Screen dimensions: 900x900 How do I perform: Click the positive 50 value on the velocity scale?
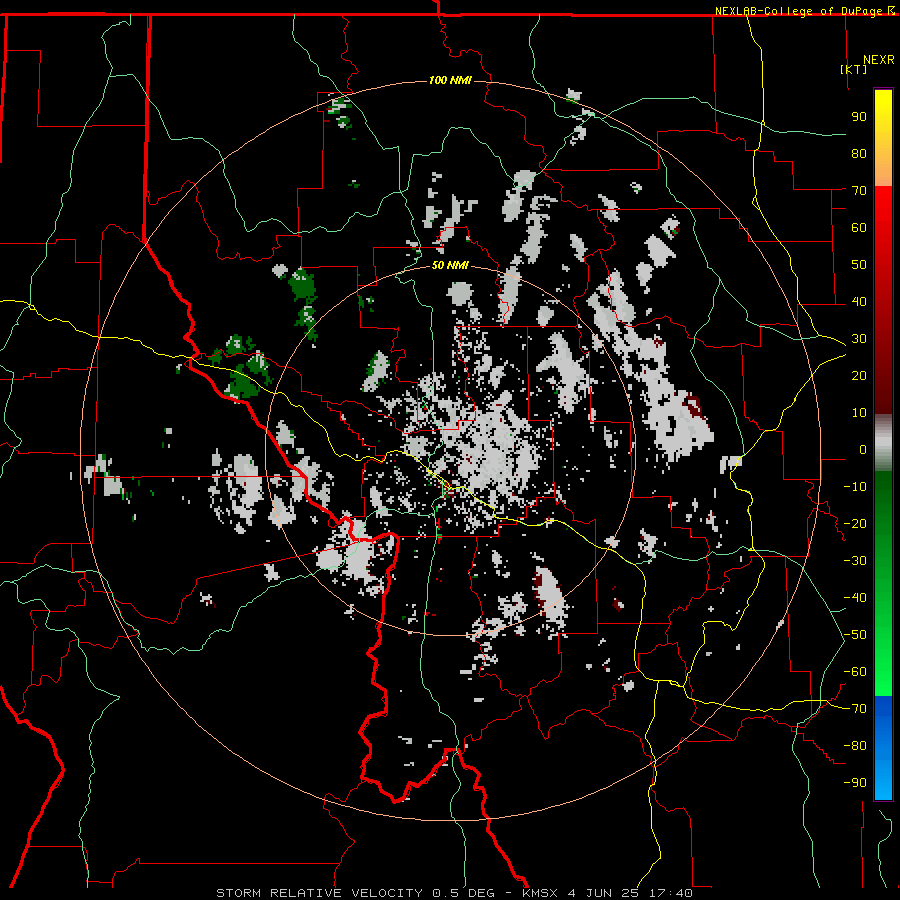click(859, 265)
